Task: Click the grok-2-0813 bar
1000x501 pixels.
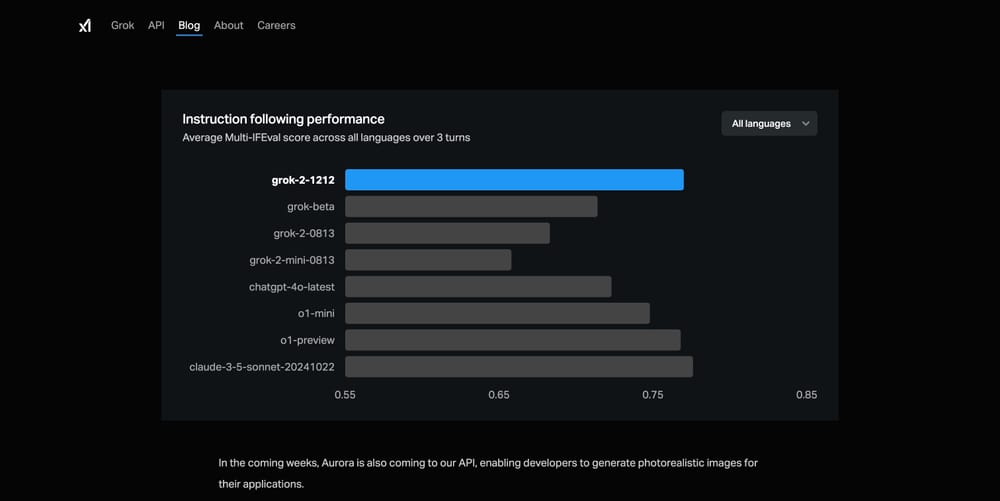Action: point(447,233)
